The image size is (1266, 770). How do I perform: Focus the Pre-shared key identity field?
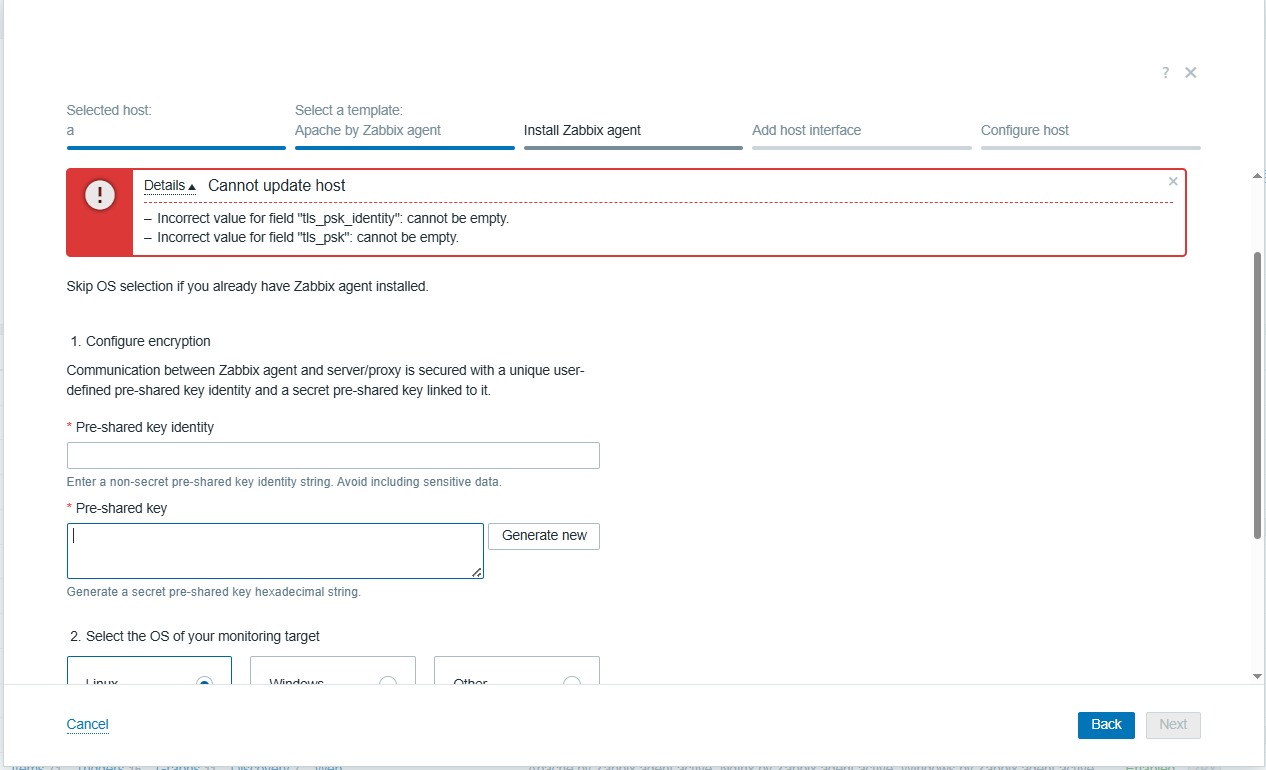pyautogui.click(x=333, y=456)
